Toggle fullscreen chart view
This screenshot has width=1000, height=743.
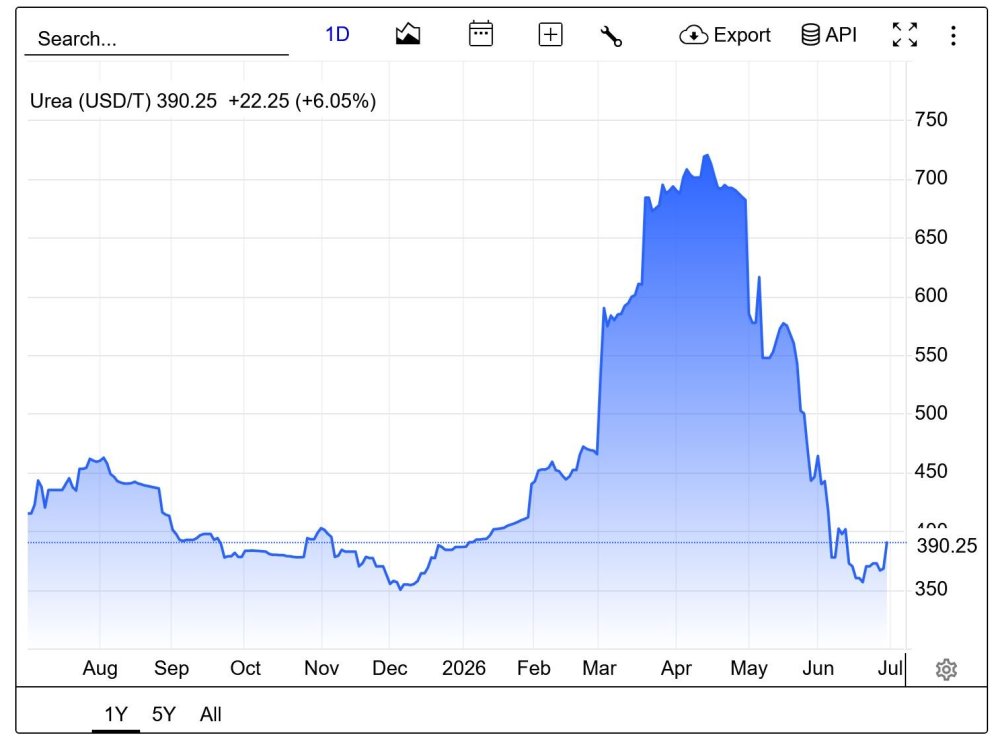coord(904,34)
